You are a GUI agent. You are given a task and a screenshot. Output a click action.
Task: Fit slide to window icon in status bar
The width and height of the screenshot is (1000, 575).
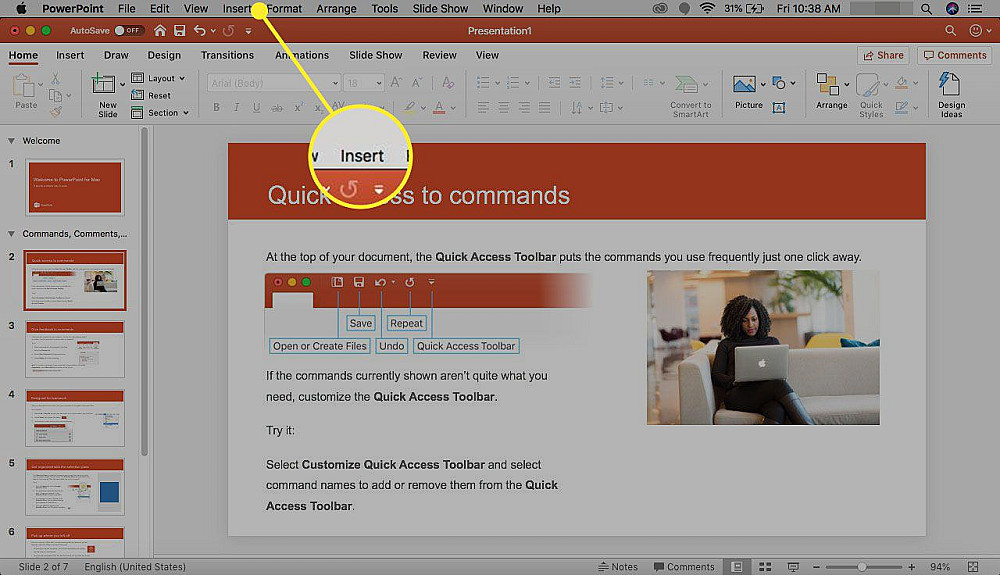973,567
